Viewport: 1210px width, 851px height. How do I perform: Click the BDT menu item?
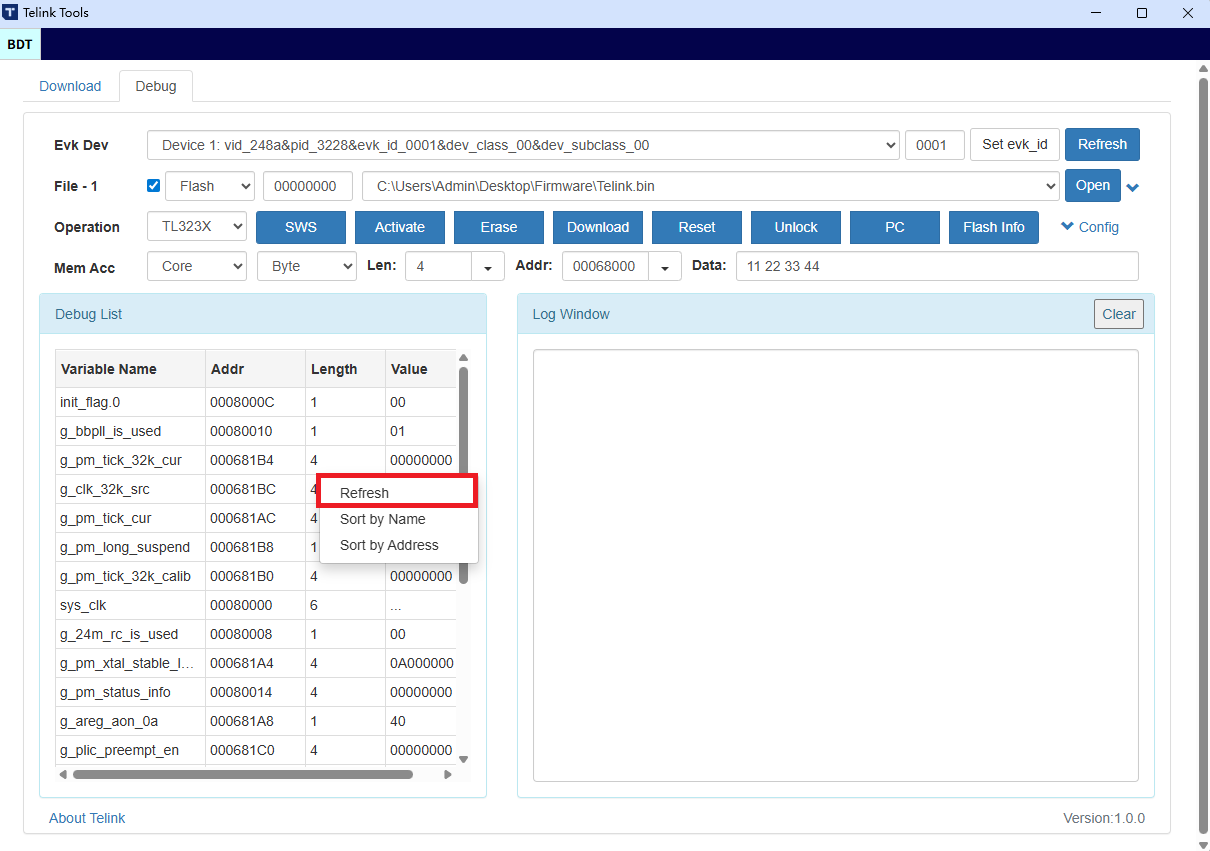tap(20, 44)
